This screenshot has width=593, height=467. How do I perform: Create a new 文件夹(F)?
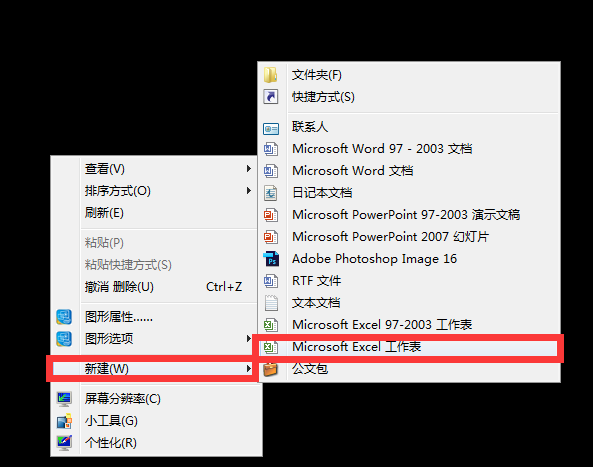tap(409, 75)
